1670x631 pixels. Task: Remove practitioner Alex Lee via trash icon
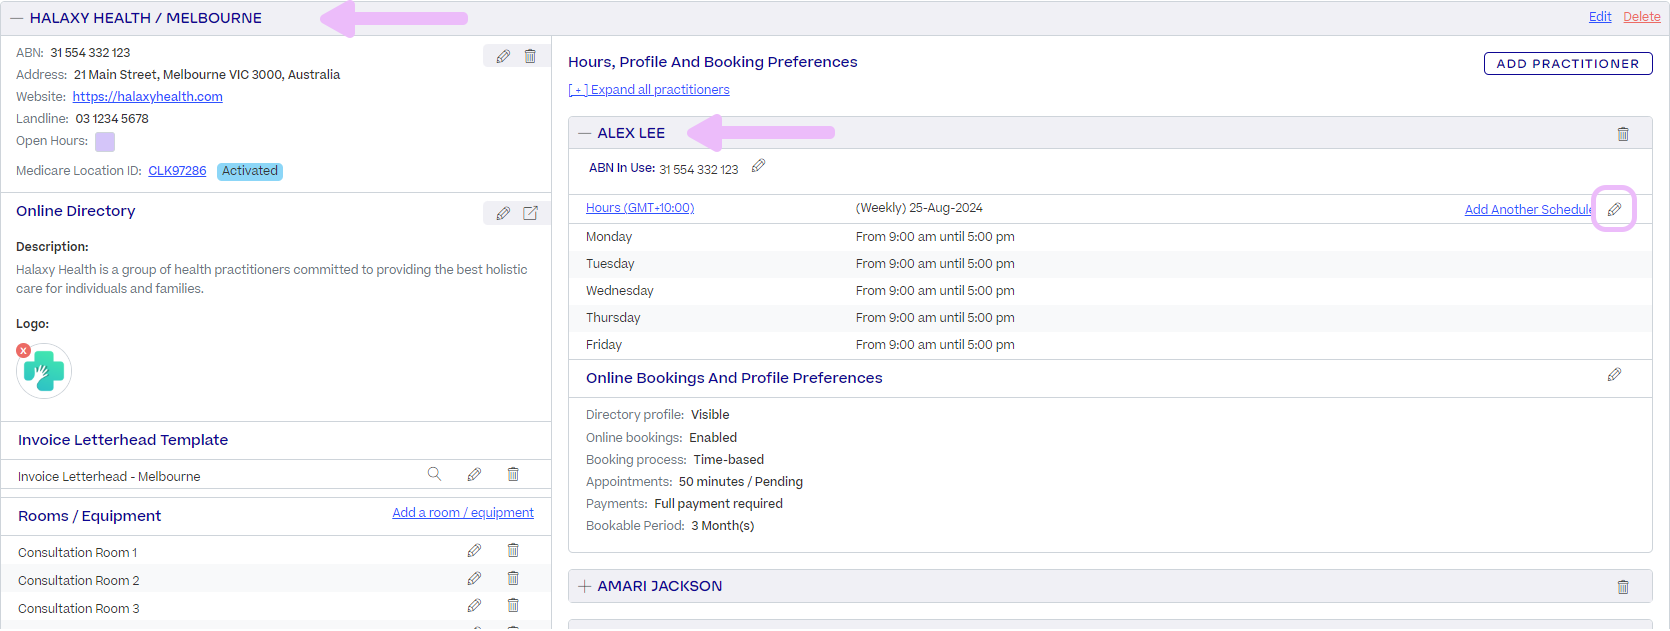(x=1623, y=134)
